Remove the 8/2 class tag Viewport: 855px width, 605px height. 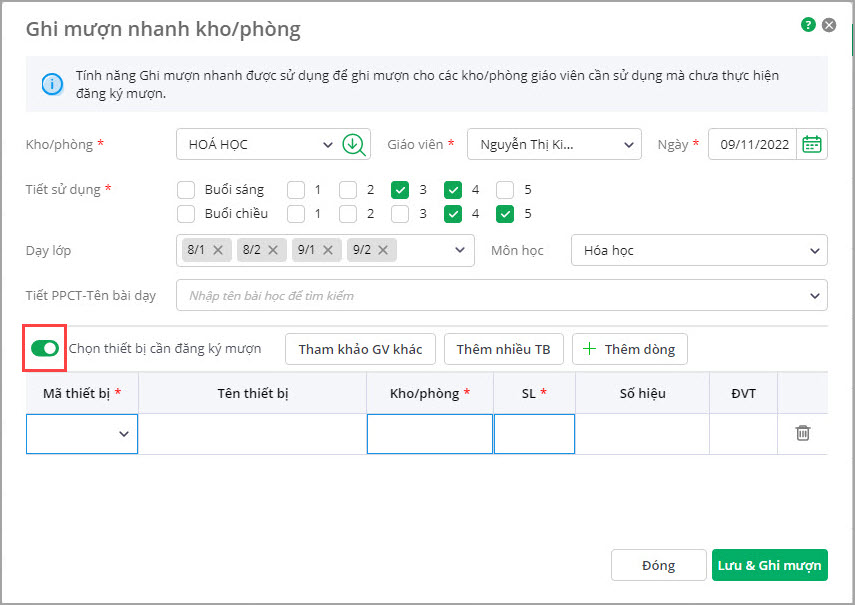(273, 250)
